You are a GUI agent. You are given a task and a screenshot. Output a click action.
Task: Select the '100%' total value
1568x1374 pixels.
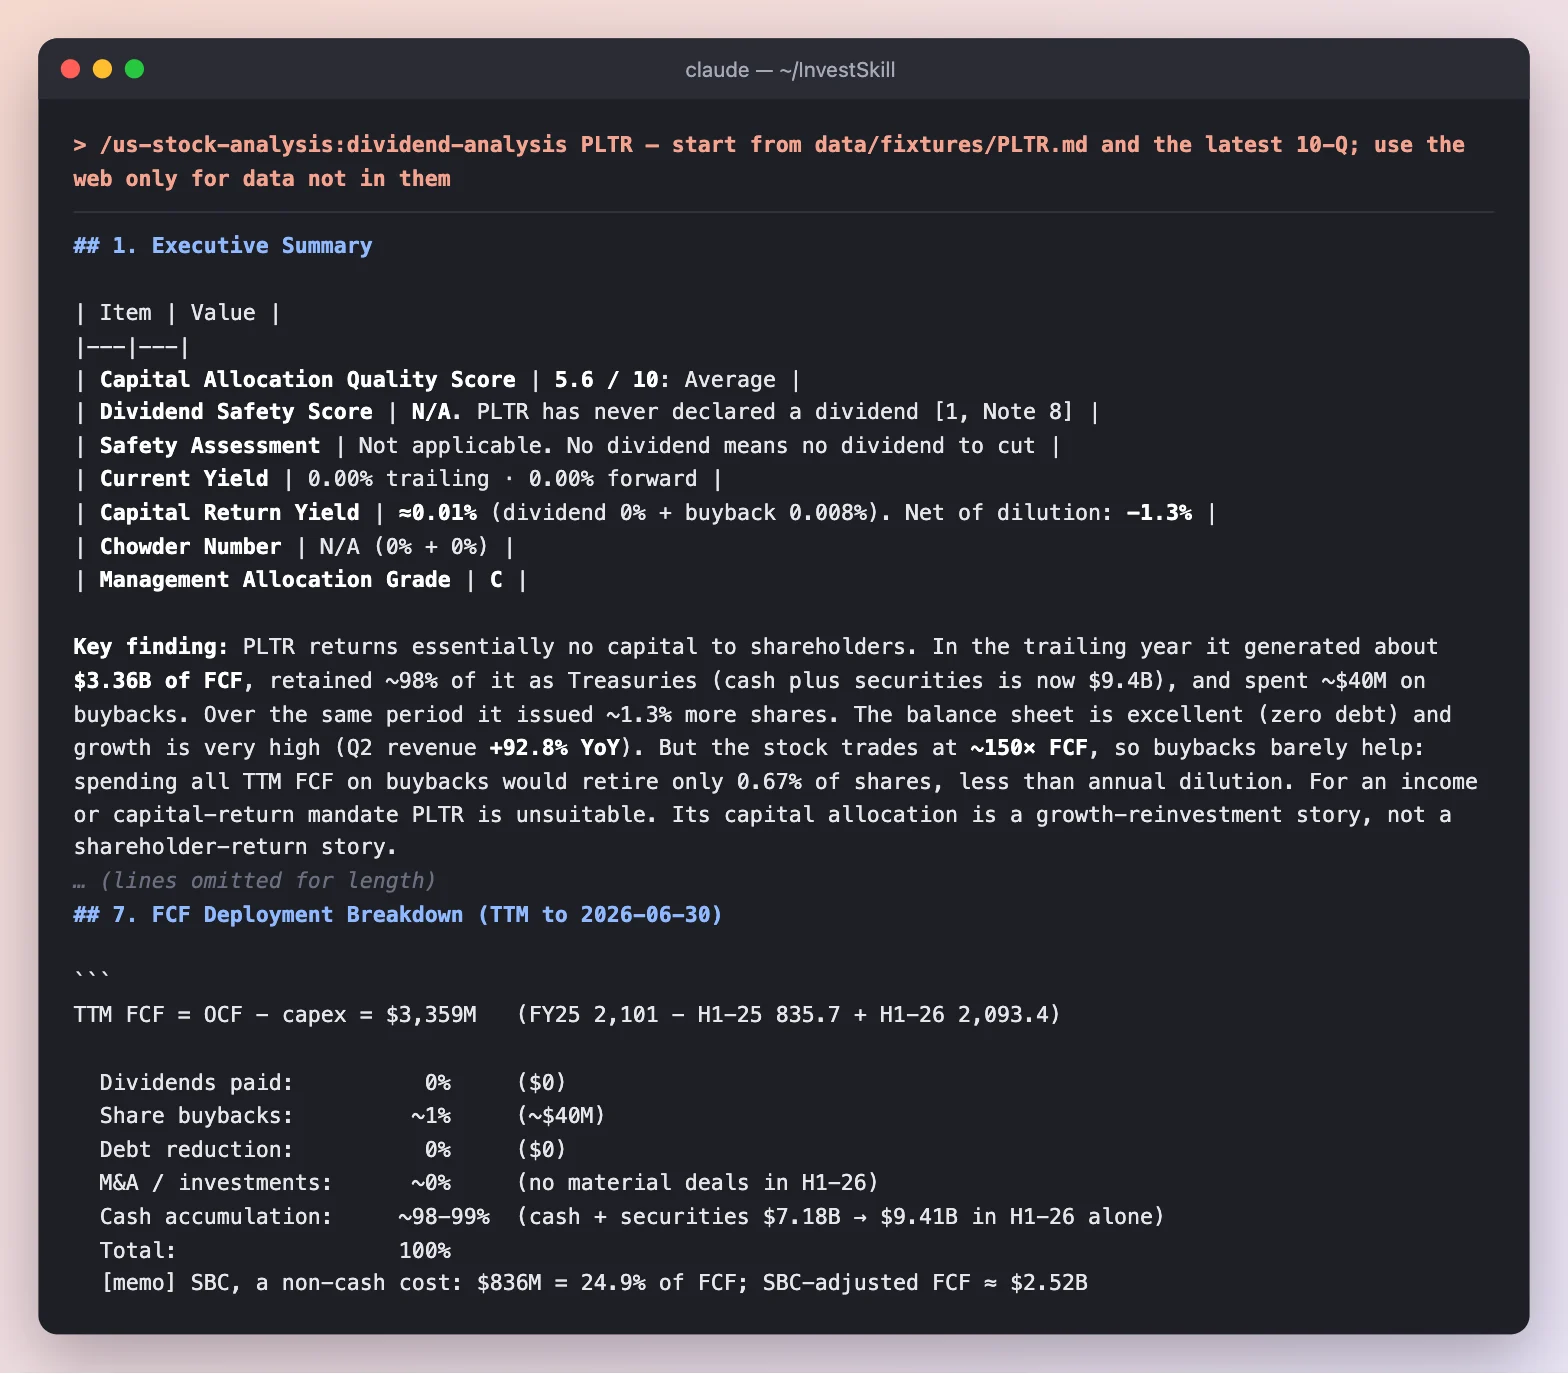(425, 1251)
